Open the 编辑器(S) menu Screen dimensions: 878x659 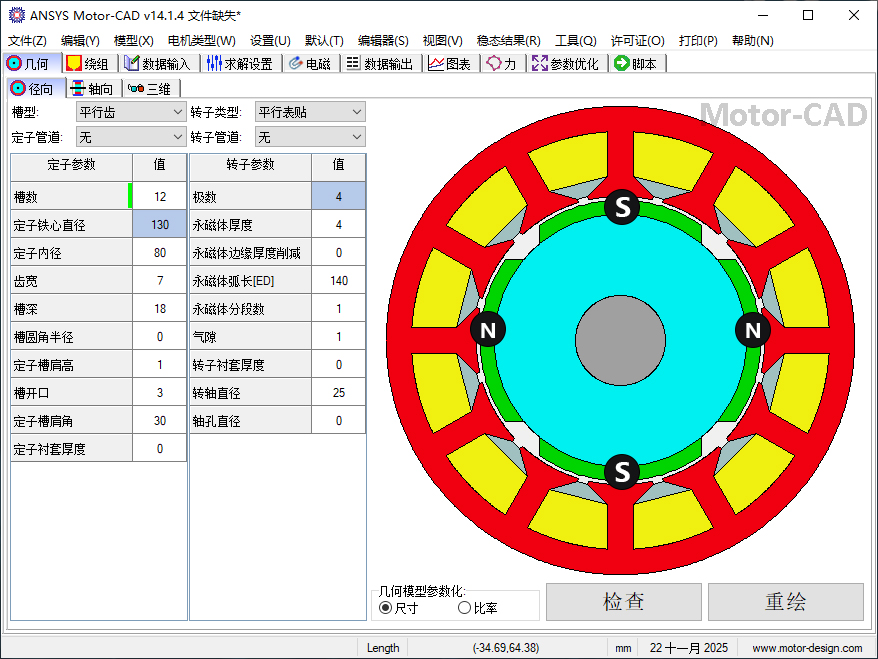383,41
